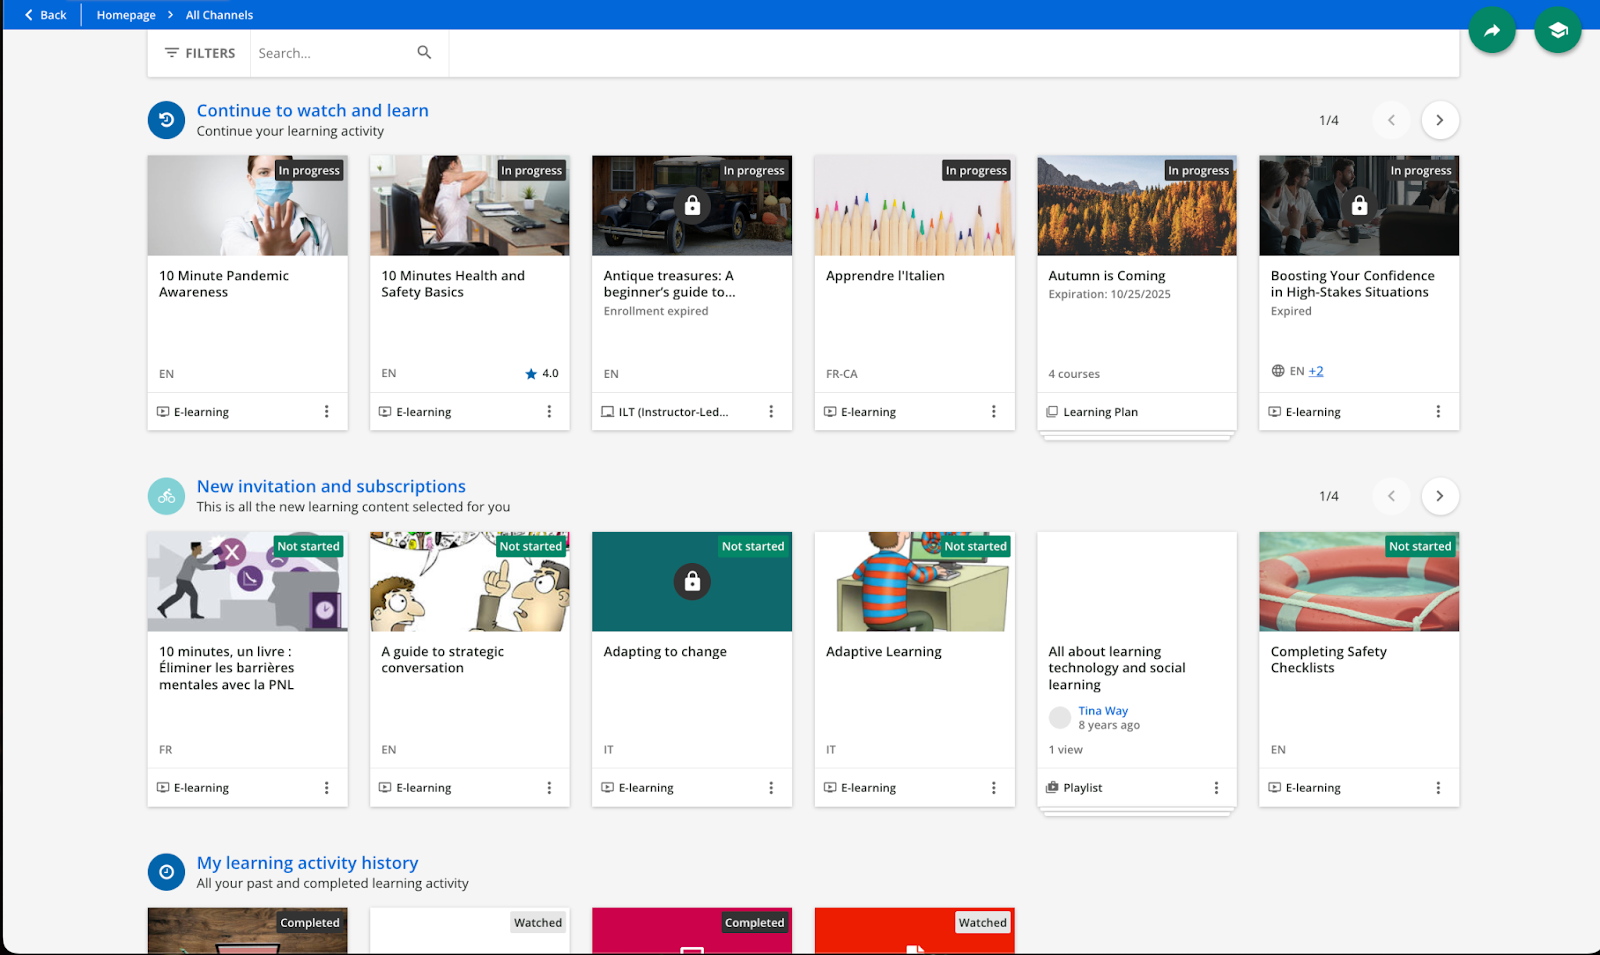The width and height of the screenshot is (1600, 955).
Task: Open the Autumn is Coming thumbnail
Action: 1136,206
